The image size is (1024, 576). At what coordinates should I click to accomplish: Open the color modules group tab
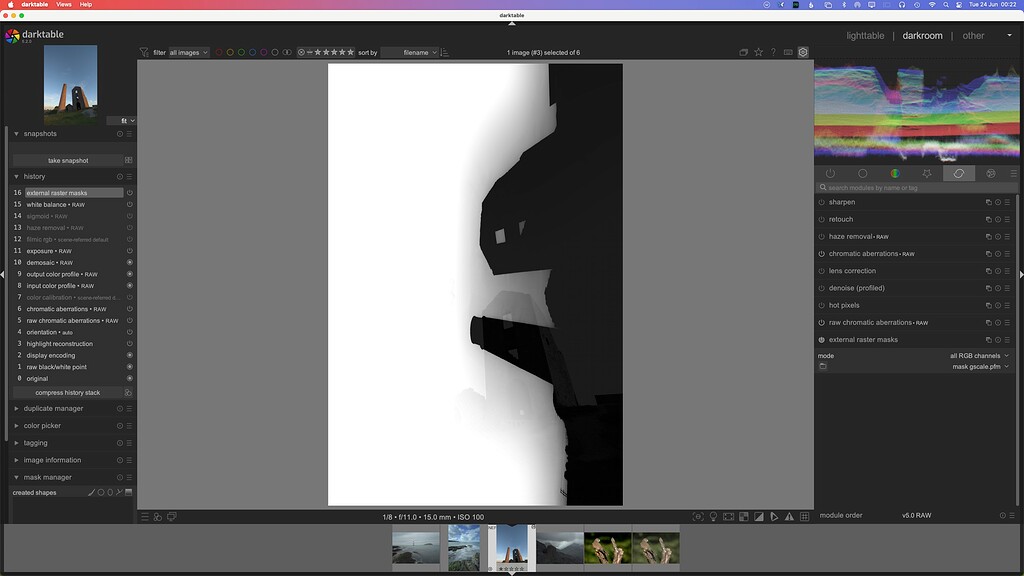[893, 173]
